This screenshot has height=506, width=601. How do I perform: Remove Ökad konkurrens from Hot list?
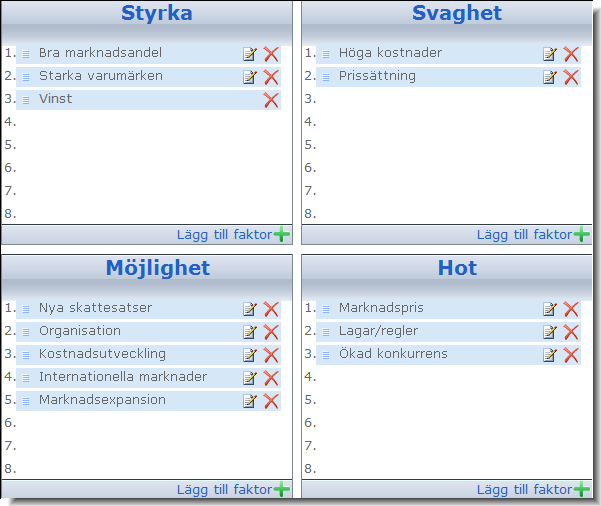571,355
